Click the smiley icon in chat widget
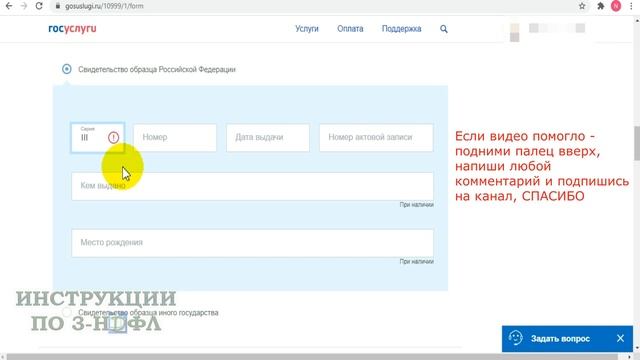Image resolution: width=640 pixels, height=360 pixels. pos(516,338)
